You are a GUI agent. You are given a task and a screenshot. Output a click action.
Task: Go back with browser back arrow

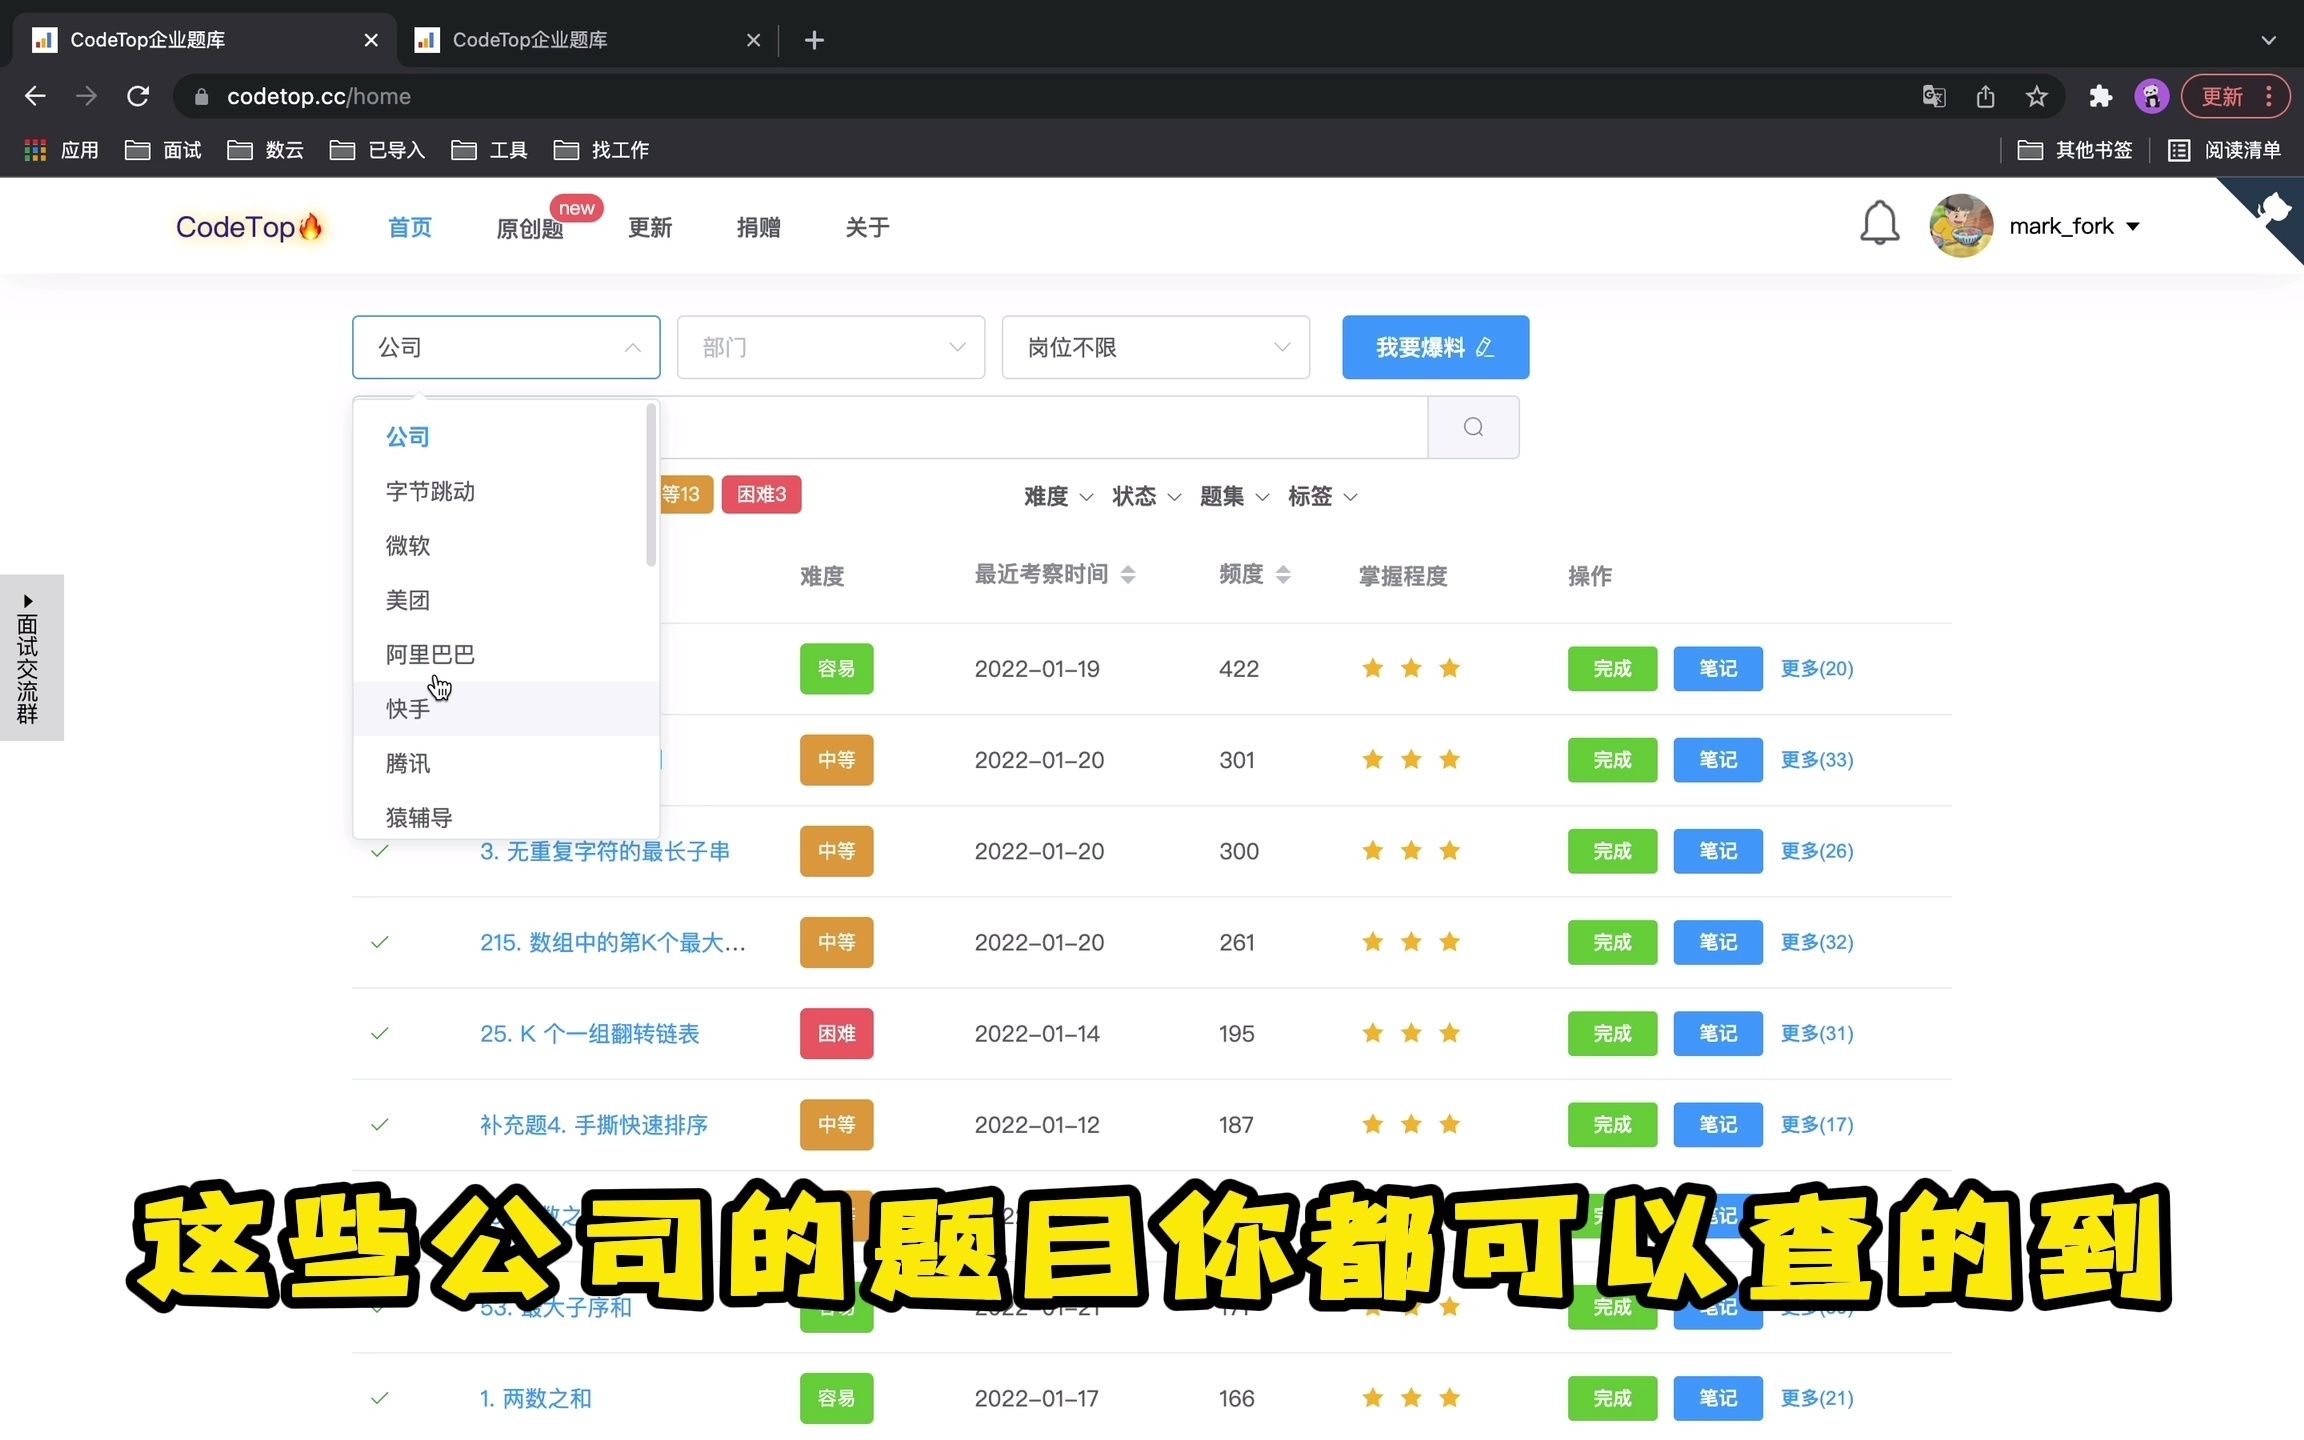(35, 96)
